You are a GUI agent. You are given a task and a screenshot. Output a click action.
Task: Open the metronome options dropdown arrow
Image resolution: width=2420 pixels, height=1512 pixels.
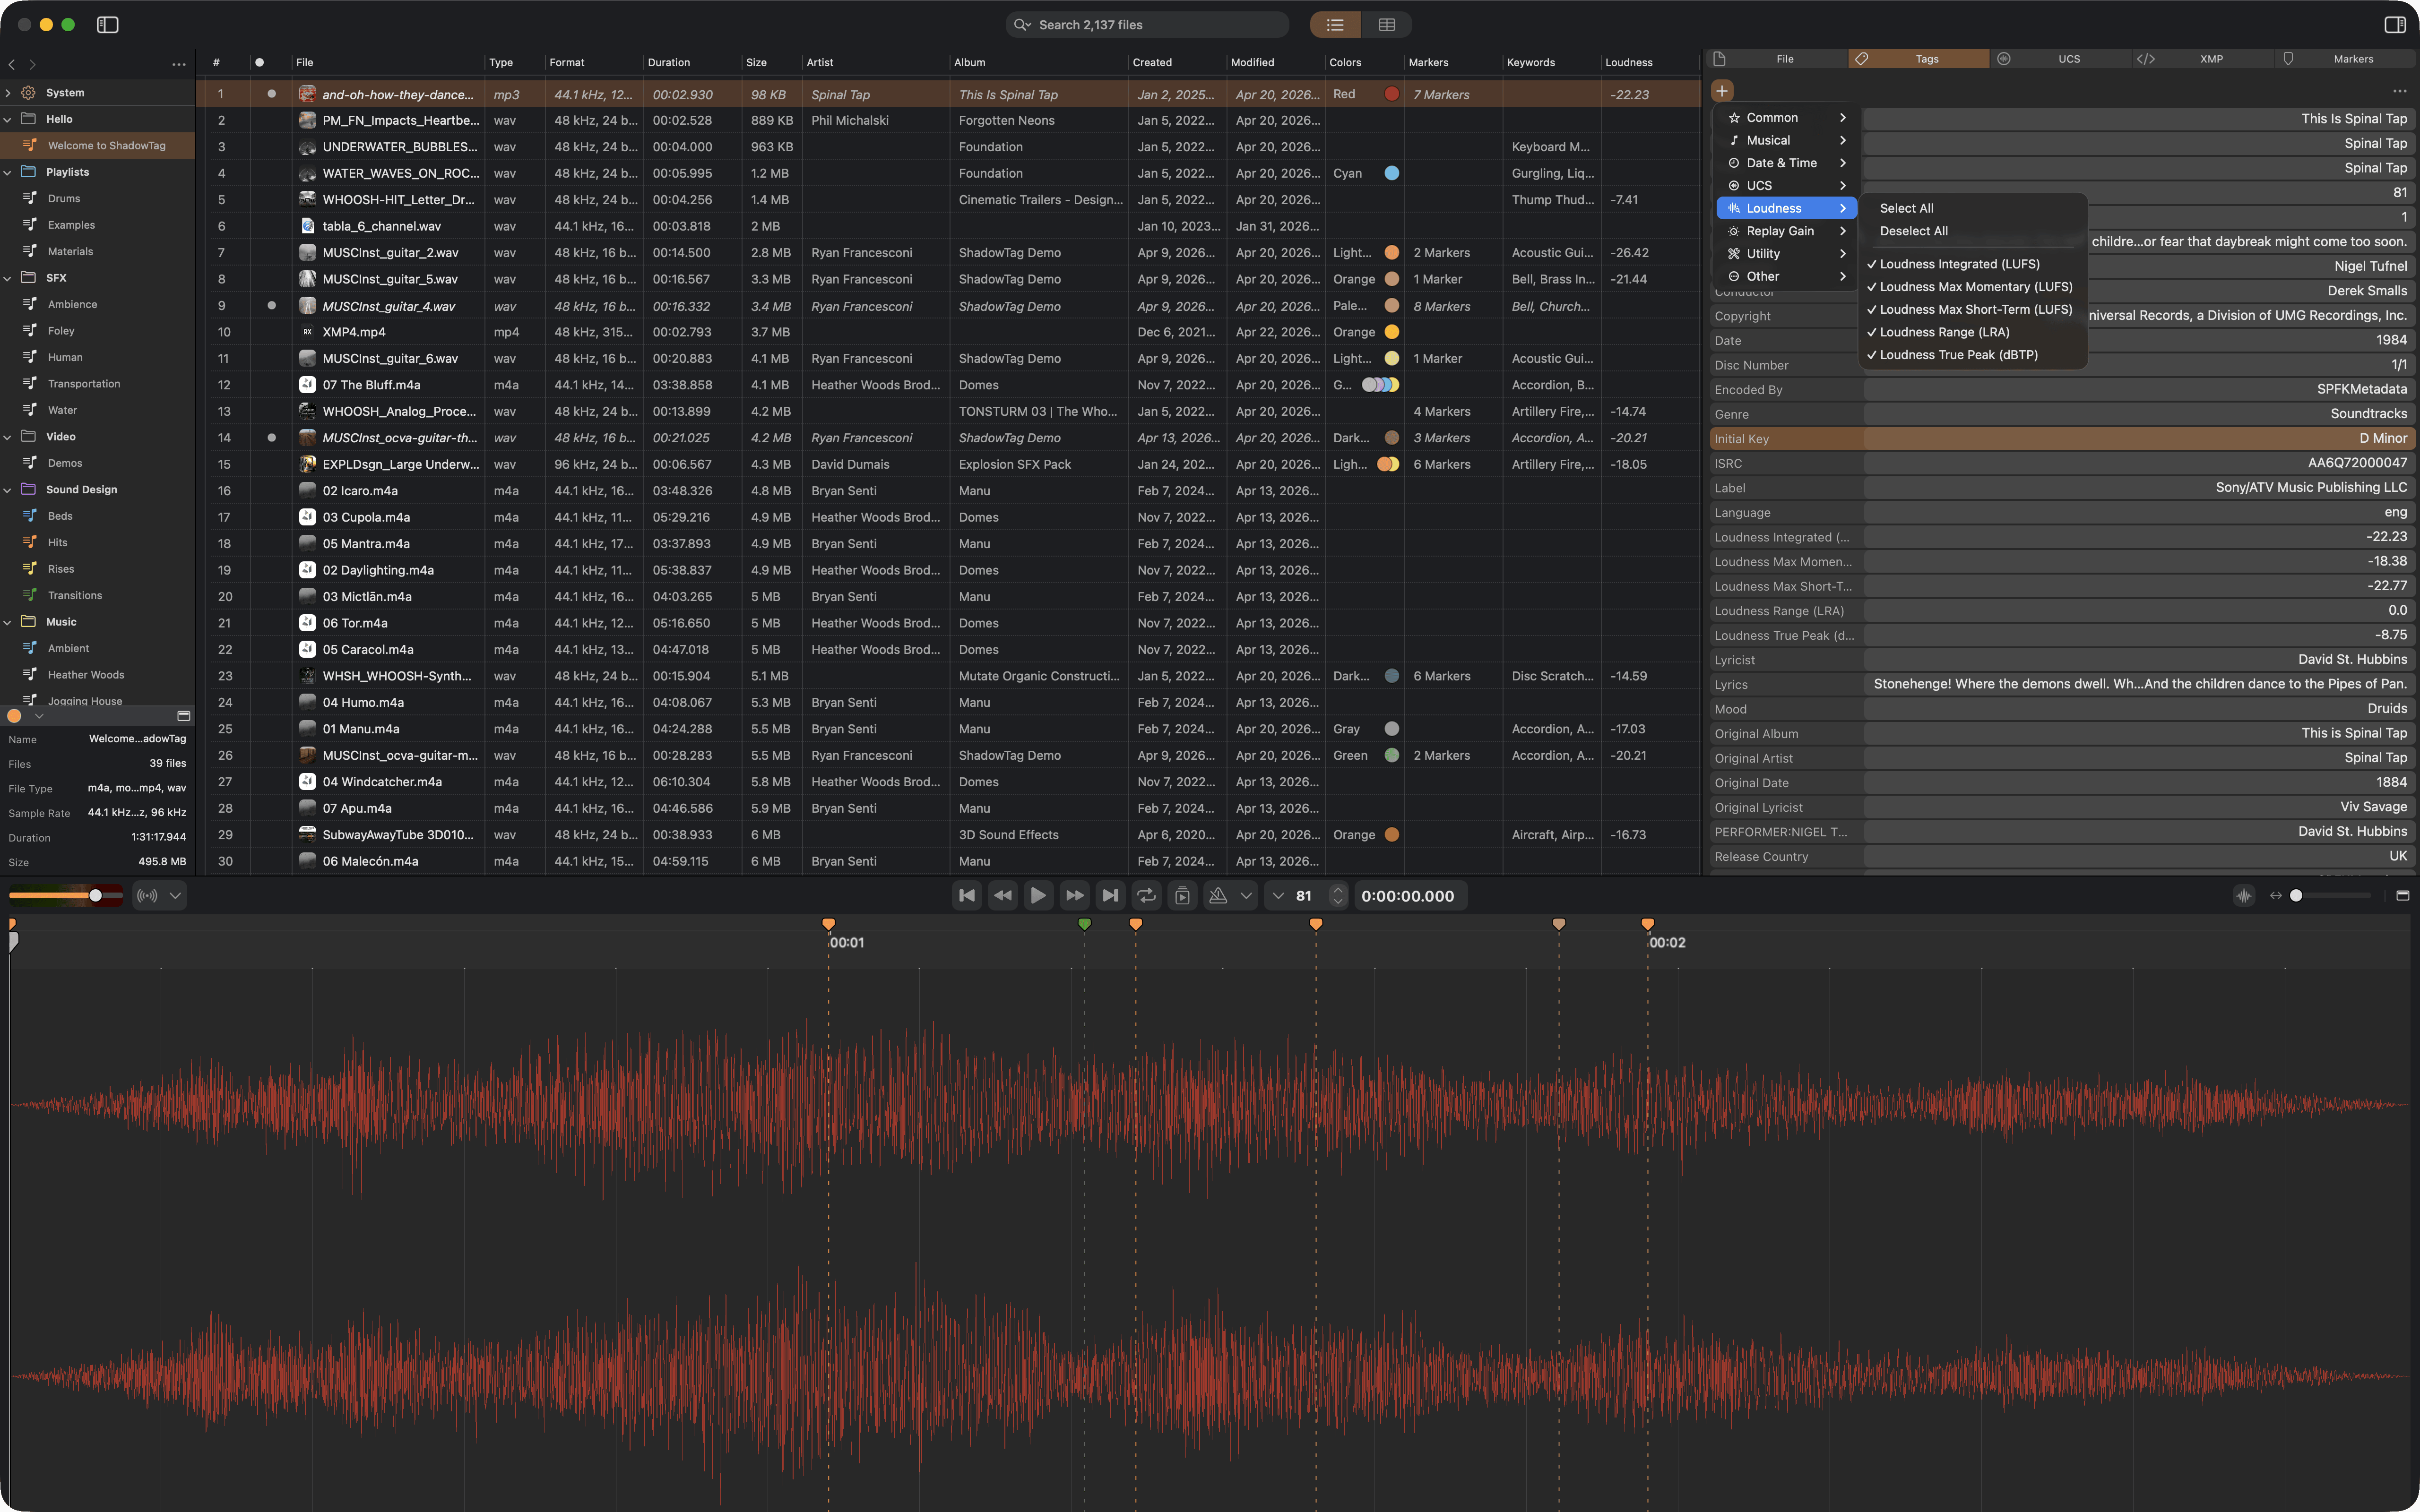point(1246,895)
